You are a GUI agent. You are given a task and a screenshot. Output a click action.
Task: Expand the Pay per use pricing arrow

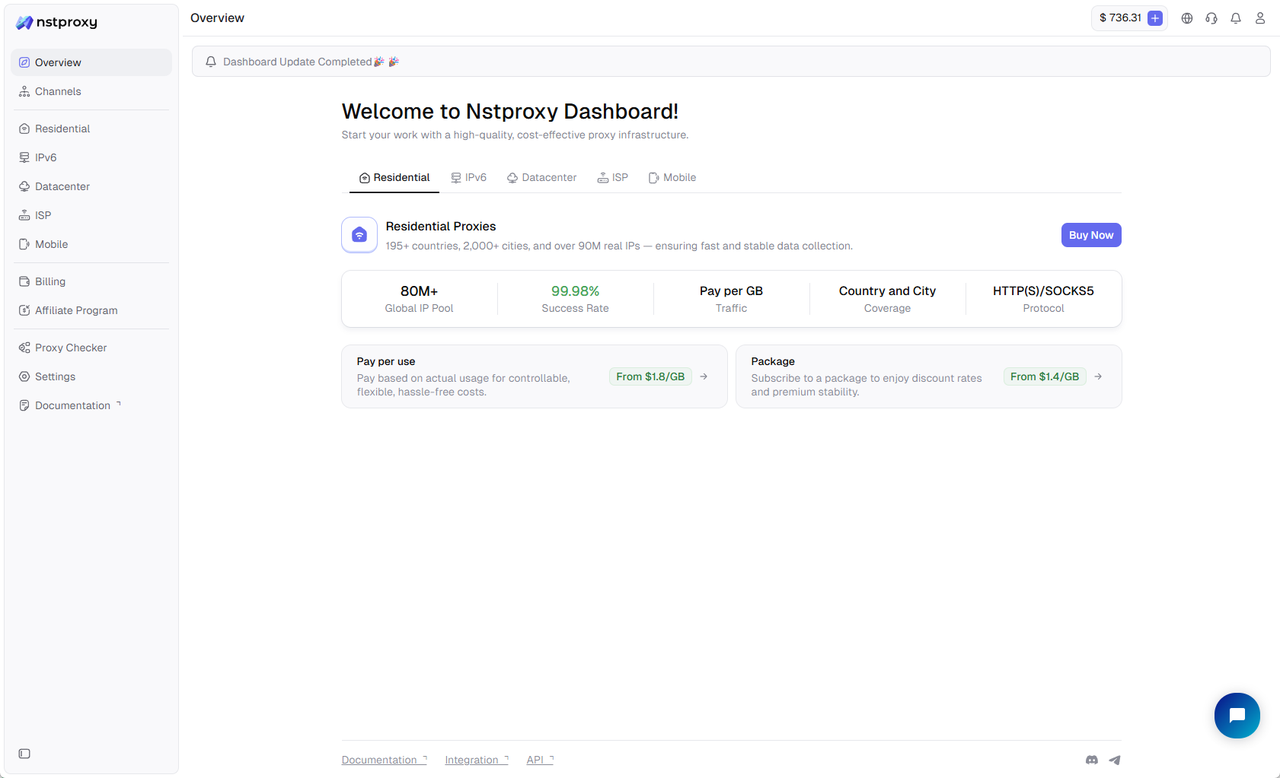click(x=704, y=377)
